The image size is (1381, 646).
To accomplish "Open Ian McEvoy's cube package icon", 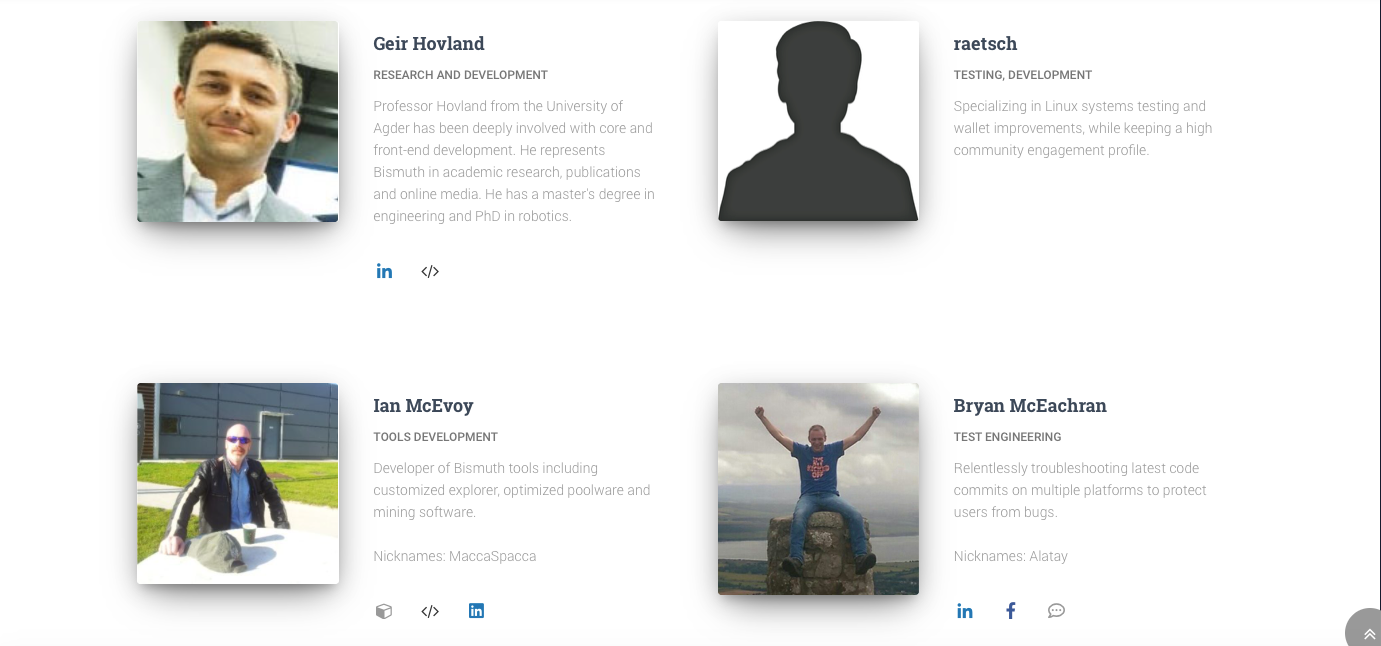I will tap(384, 611).
